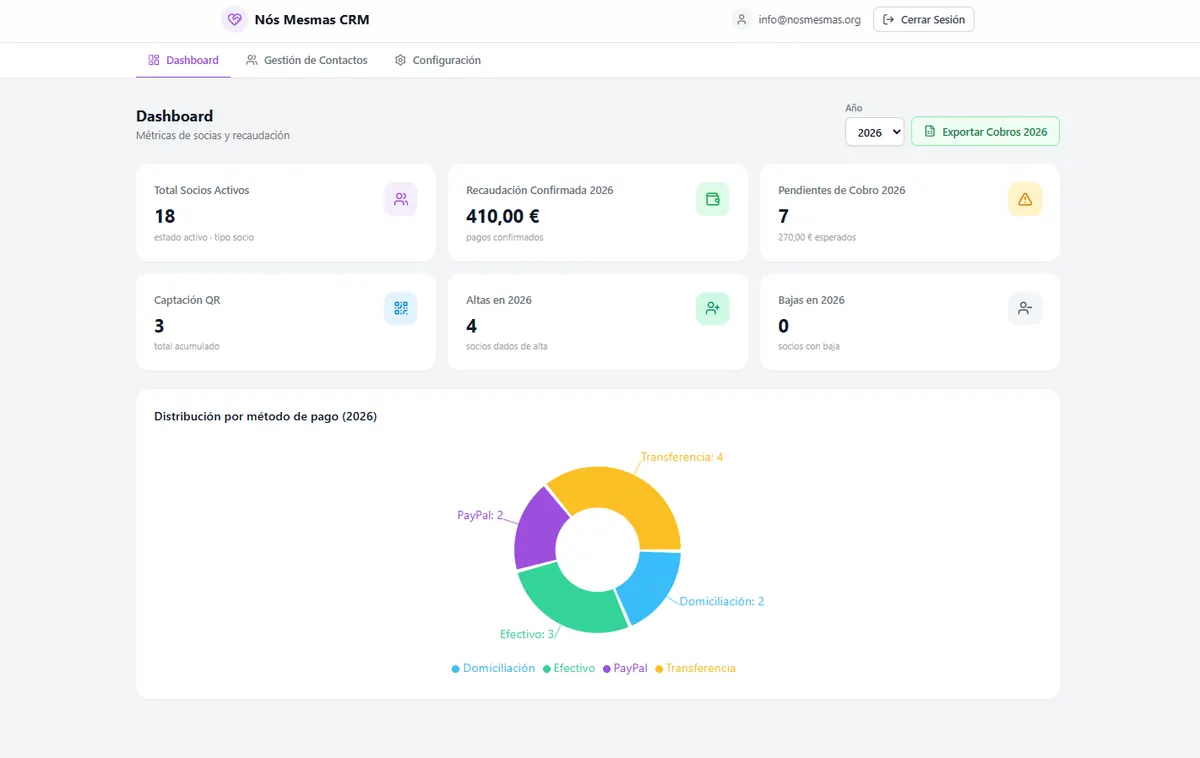Click the 'Transferencia: 4' chart label
The width and height of the screenshot is (1200, 758).
(682, 457)
